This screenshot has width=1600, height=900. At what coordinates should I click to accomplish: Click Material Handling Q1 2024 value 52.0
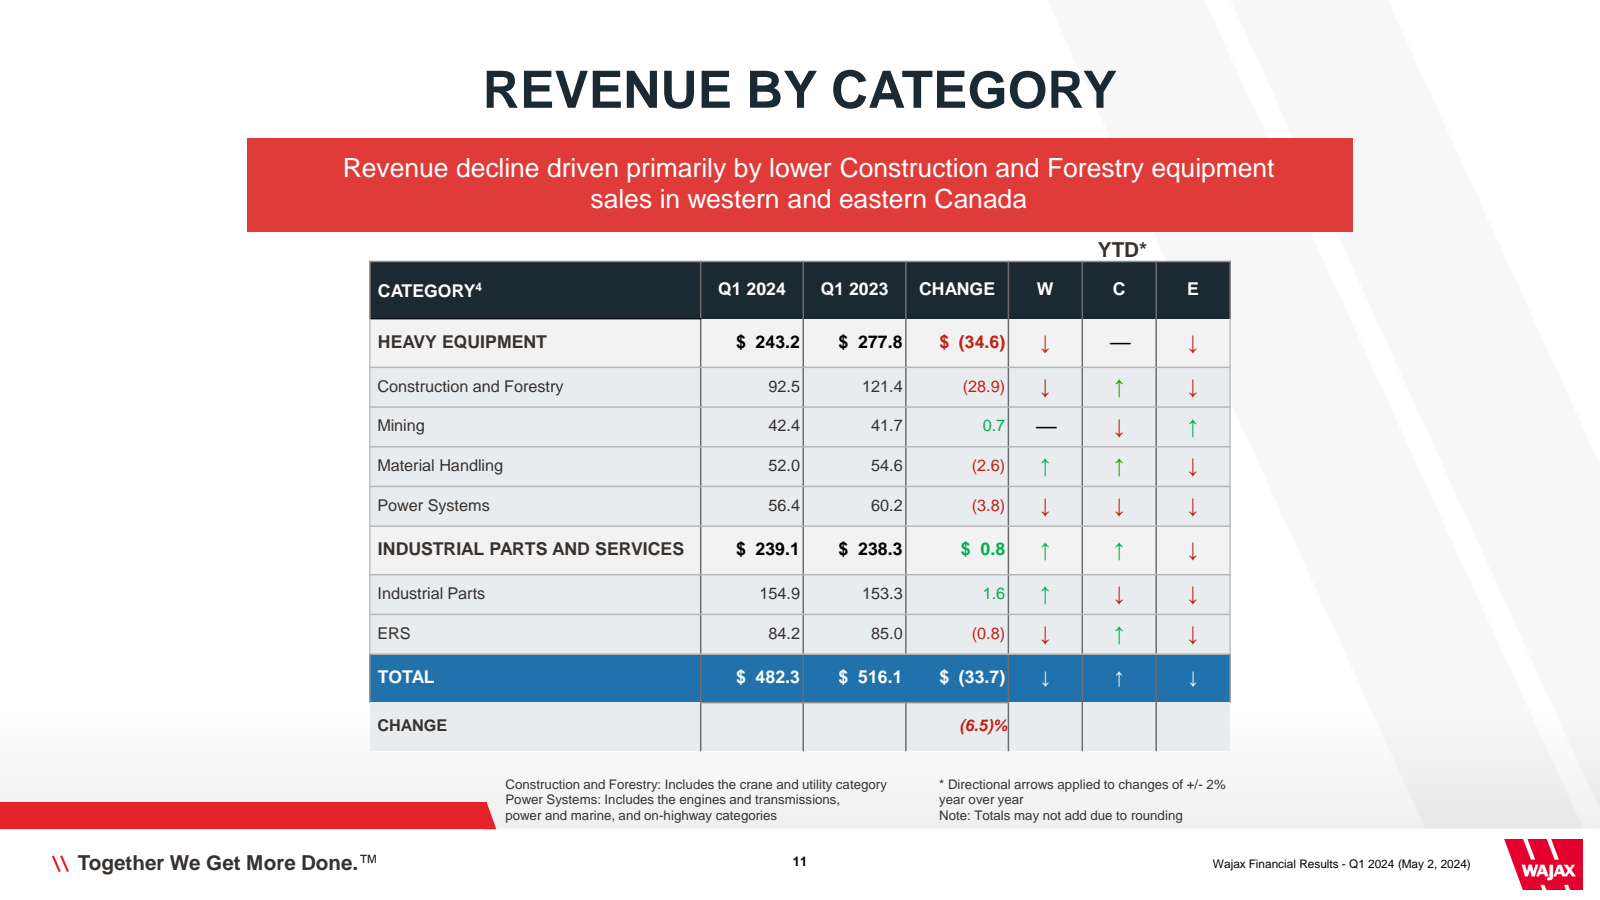pos(784,466)
